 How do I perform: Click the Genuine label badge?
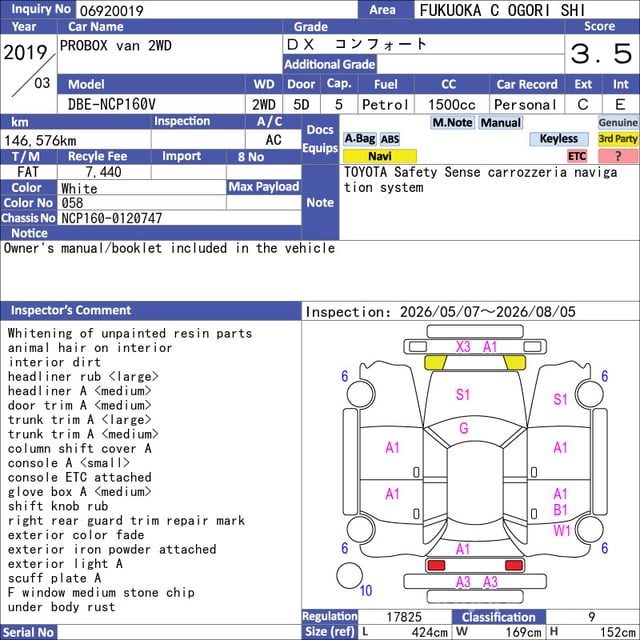click(x=618, y=122)
